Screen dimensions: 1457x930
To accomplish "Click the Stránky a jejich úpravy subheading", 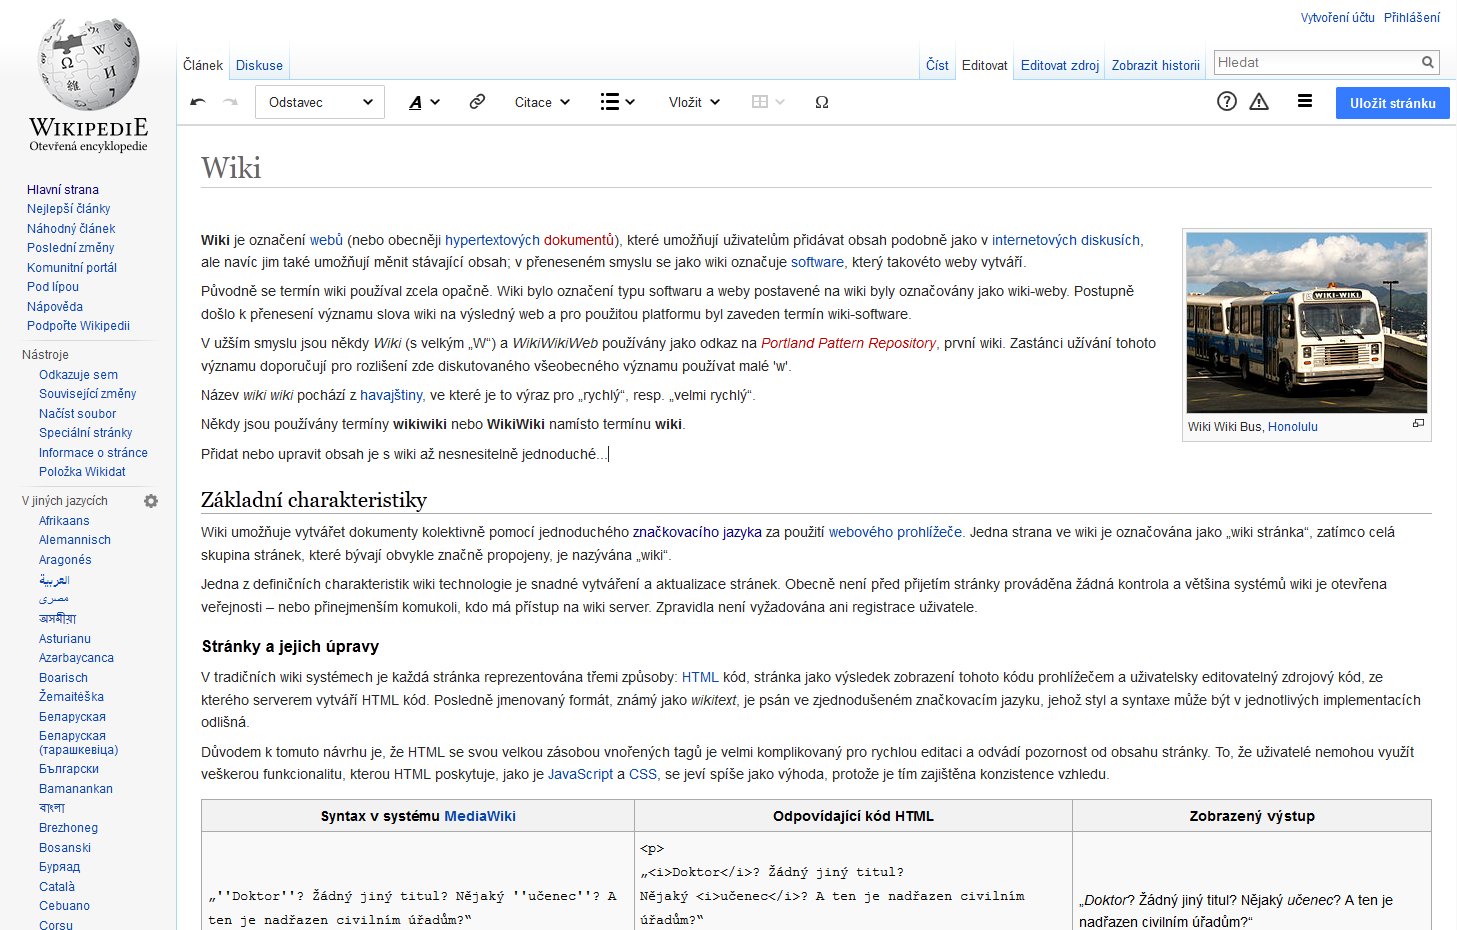I will [290, 646].
